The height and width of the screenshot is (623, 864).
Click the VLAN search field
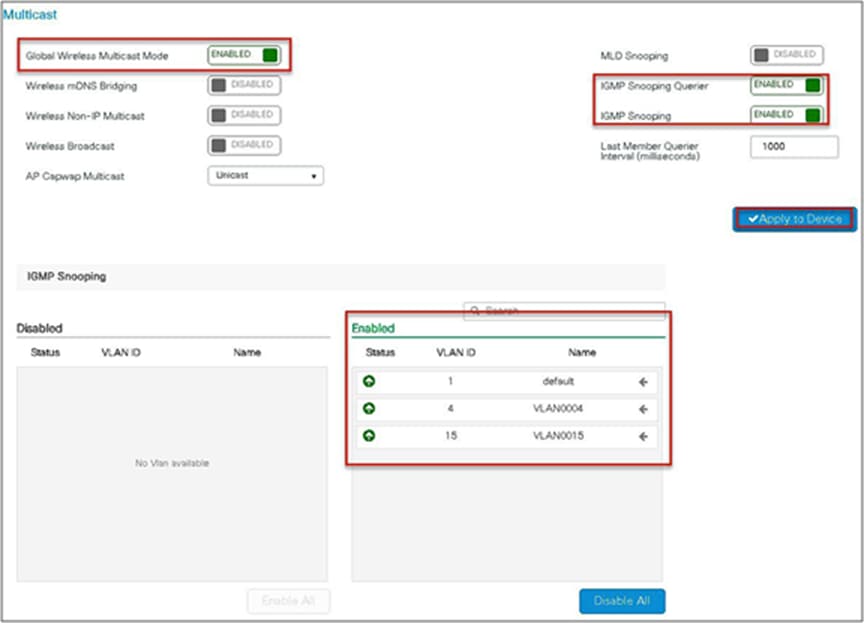pyautogui.click(x=564, y=311)
